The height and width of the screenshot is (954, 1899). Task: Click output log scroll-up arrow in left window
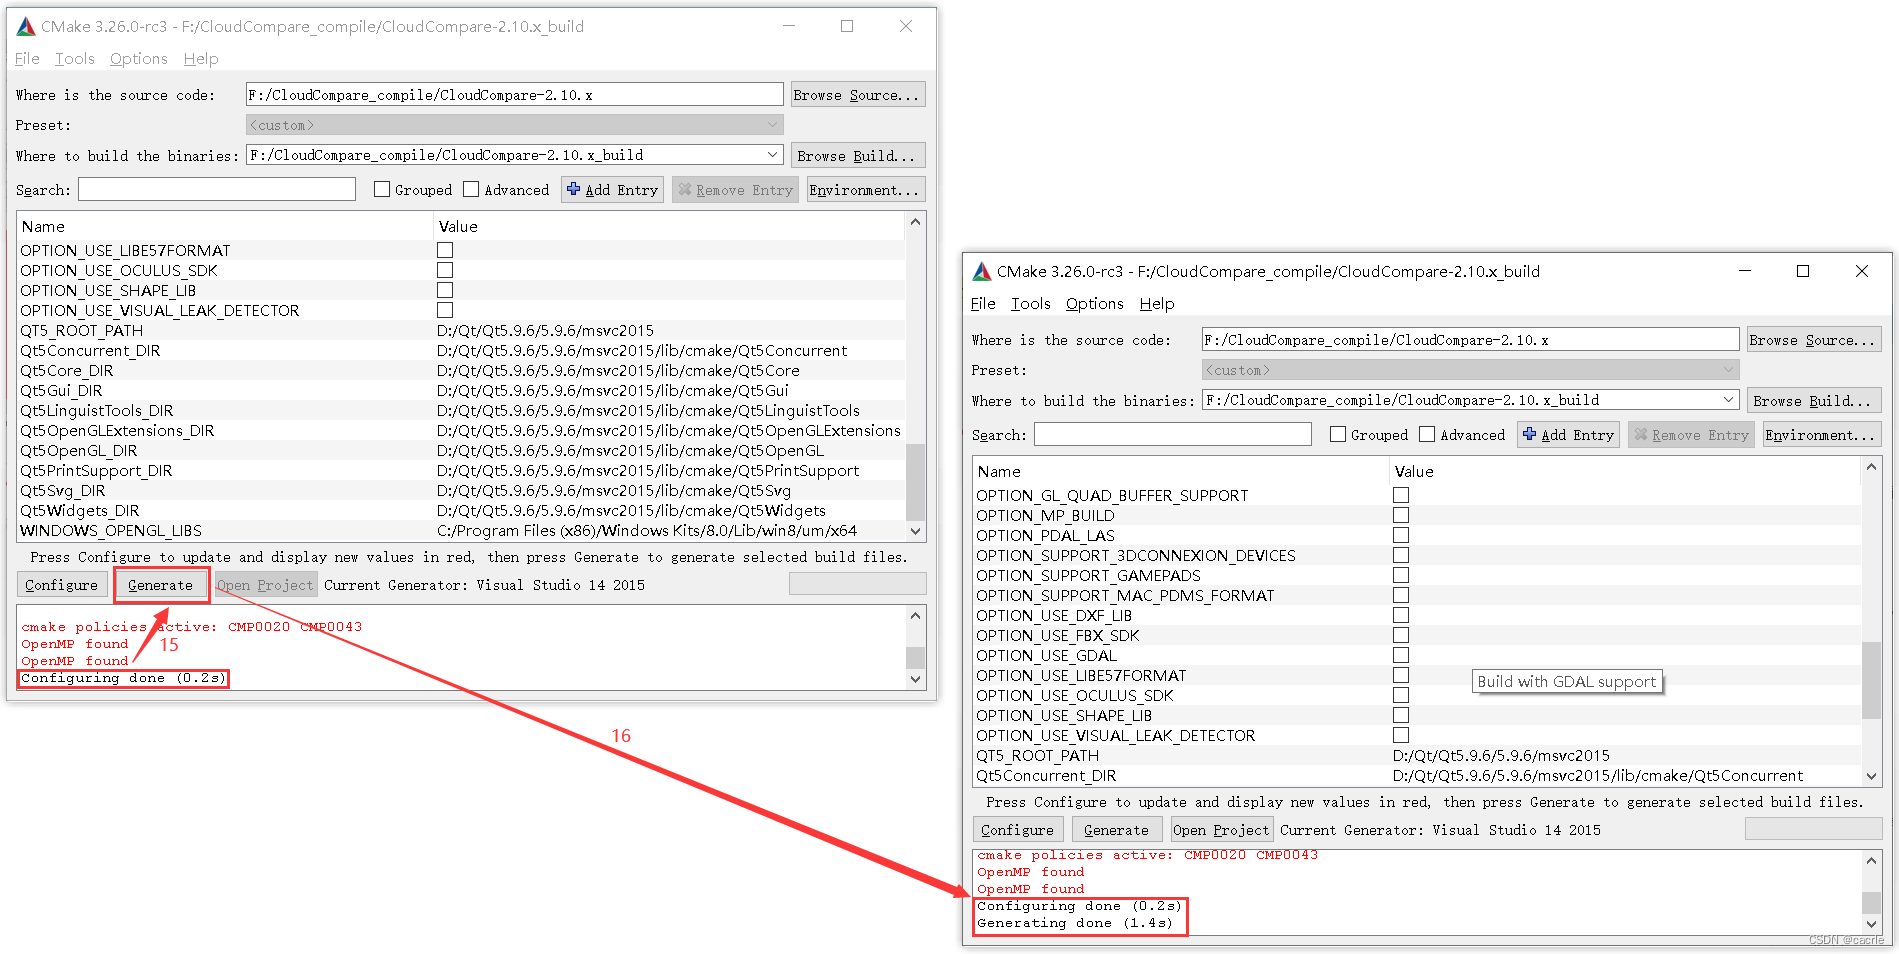(915, 616)
